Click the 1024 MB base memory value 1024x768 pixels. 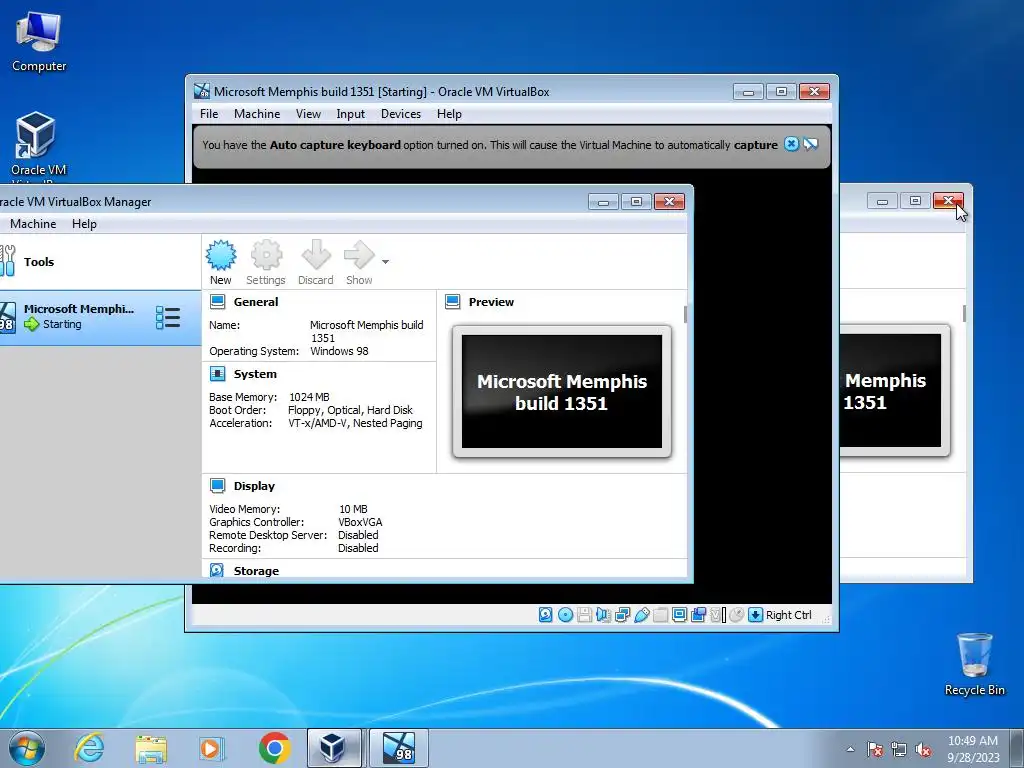pos(309,396)
